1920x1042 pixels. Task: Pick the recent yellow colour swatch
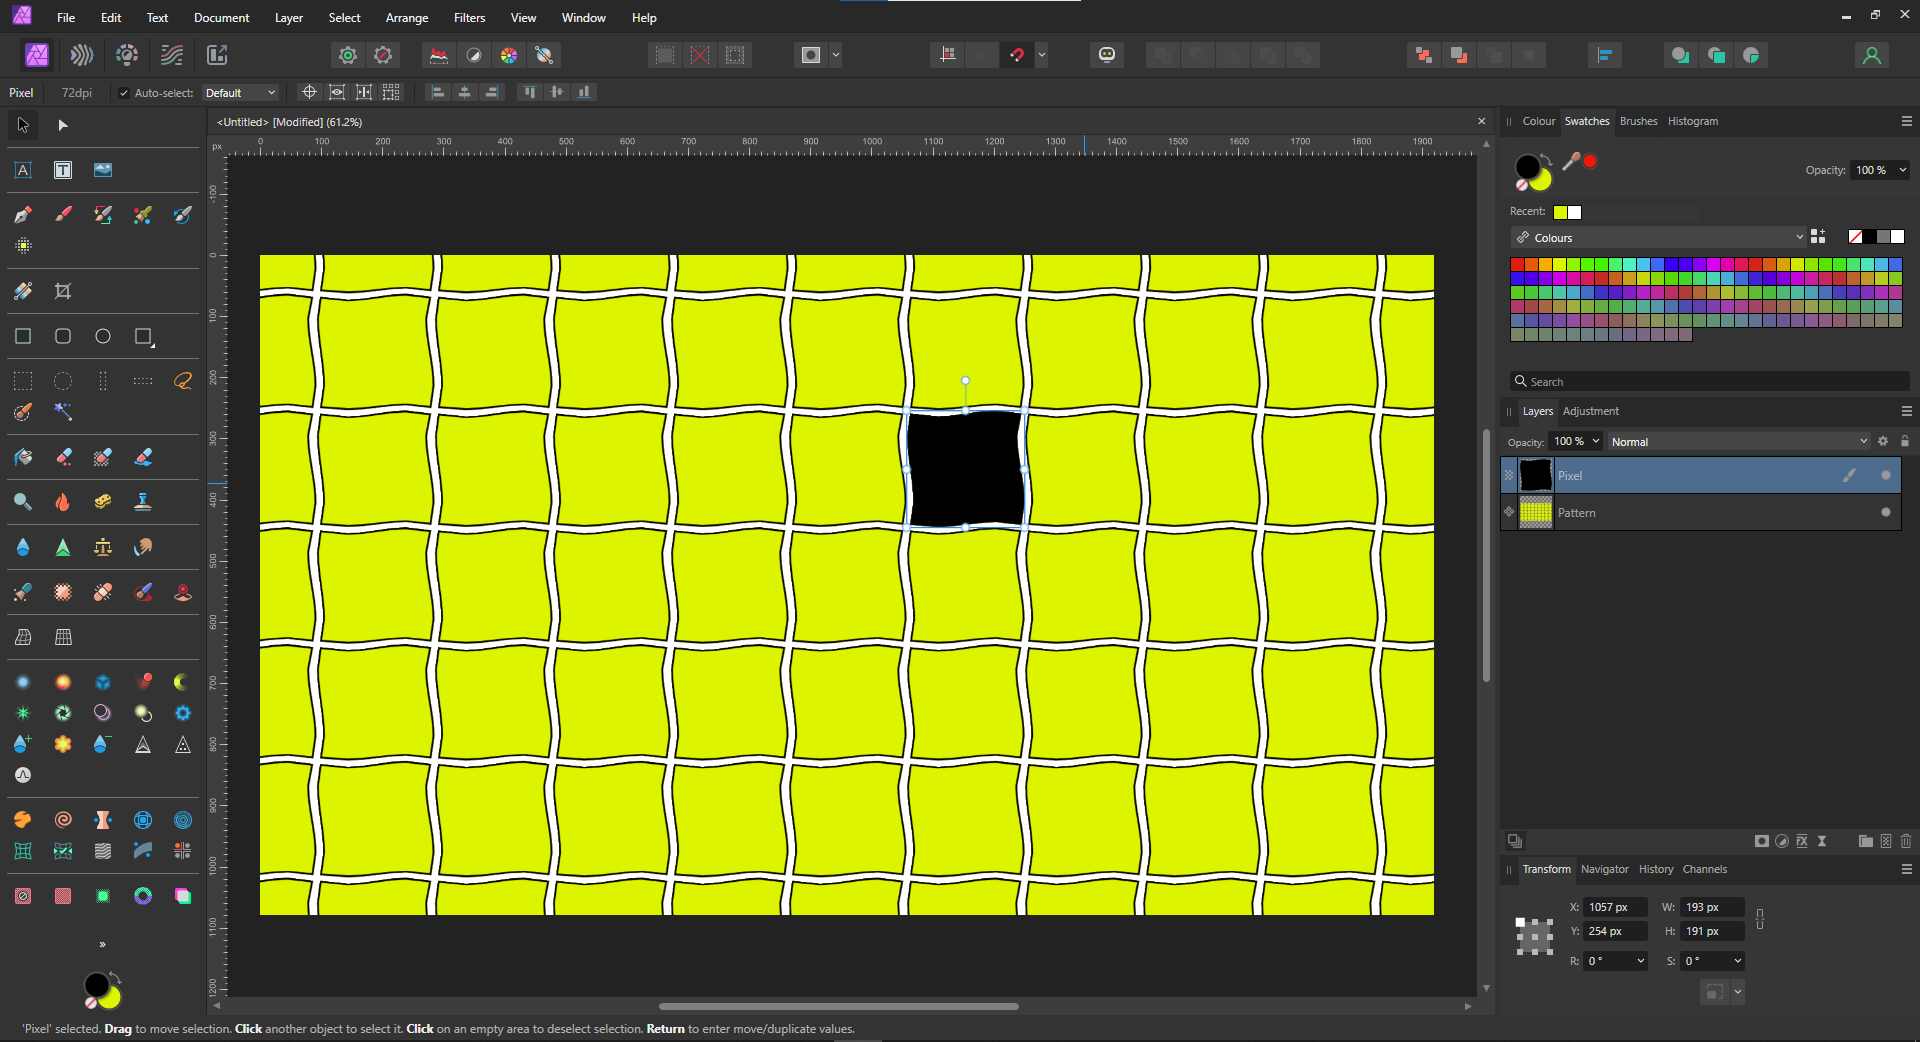pyautogui.click(x=1560, y=212)
